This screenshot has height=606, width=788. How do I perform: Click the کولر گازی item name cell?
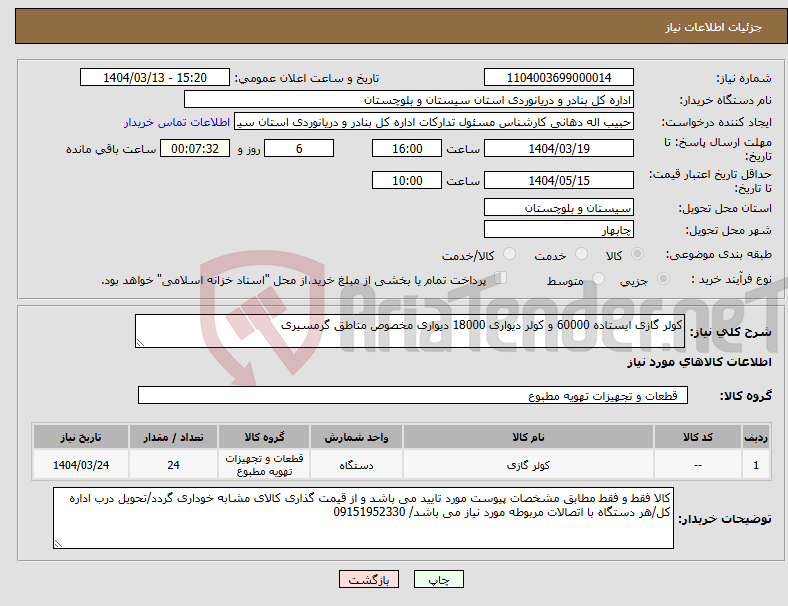coord(528,465)
